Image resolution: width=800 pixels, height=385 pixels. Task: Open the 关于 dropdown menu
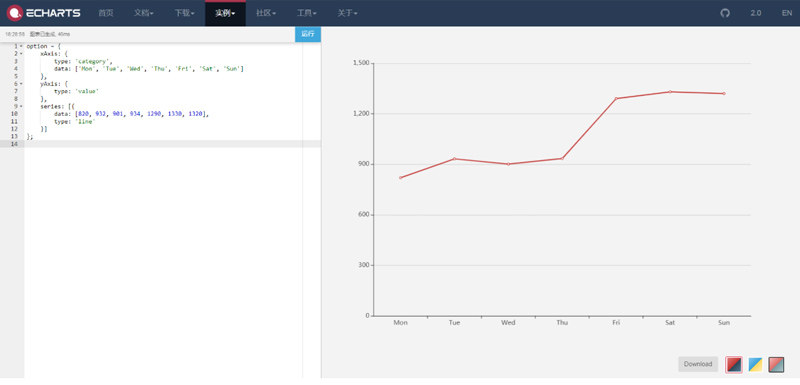coord(347,13)
